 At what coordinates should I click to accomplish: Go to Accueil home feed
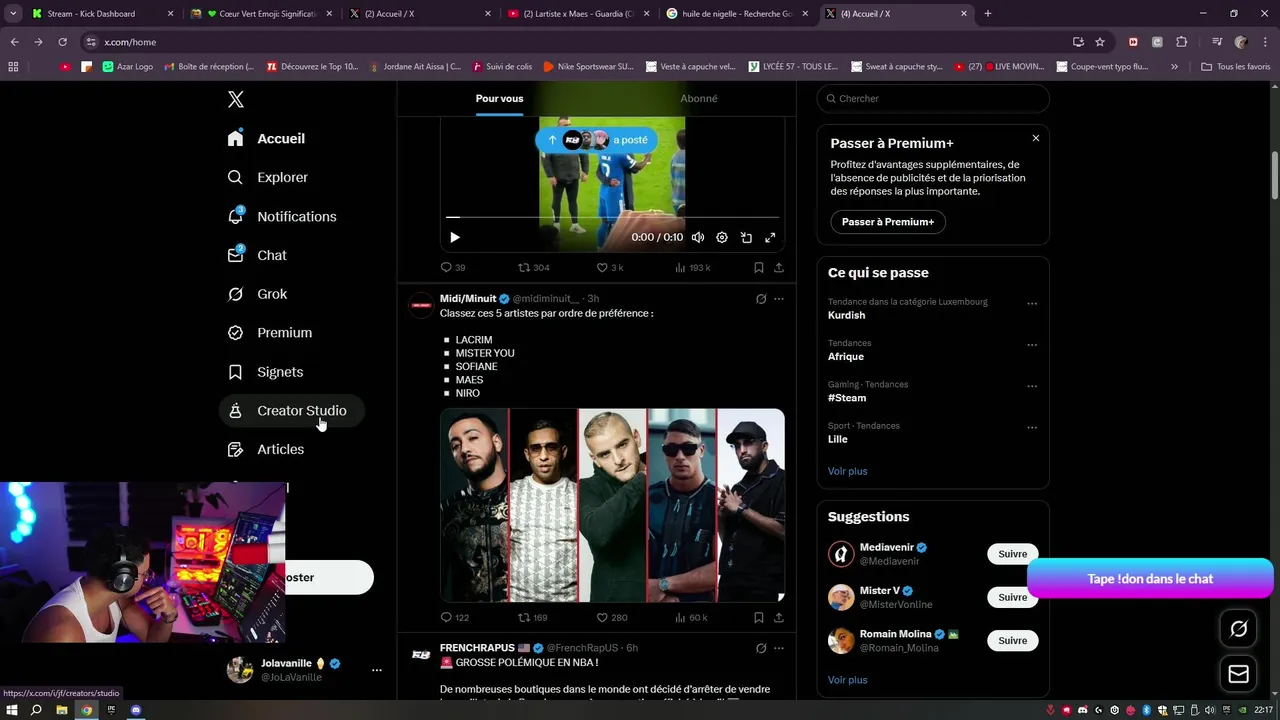pos(266,138)
